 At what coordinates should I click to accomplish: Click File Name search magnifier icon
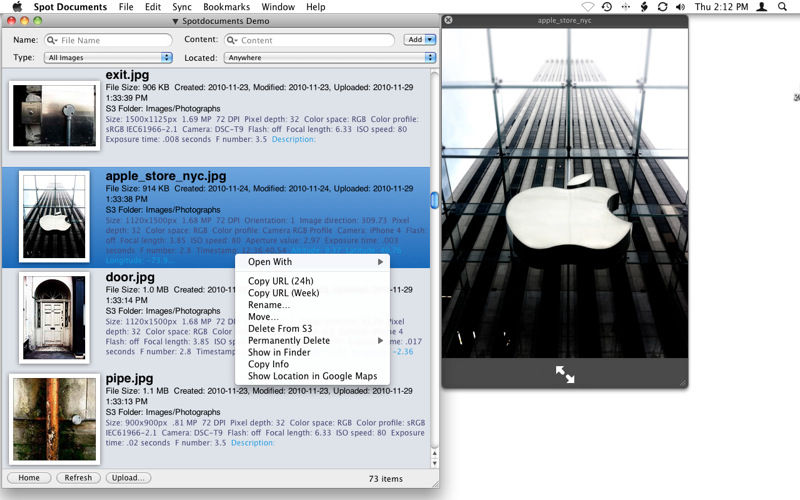[52, 40]
